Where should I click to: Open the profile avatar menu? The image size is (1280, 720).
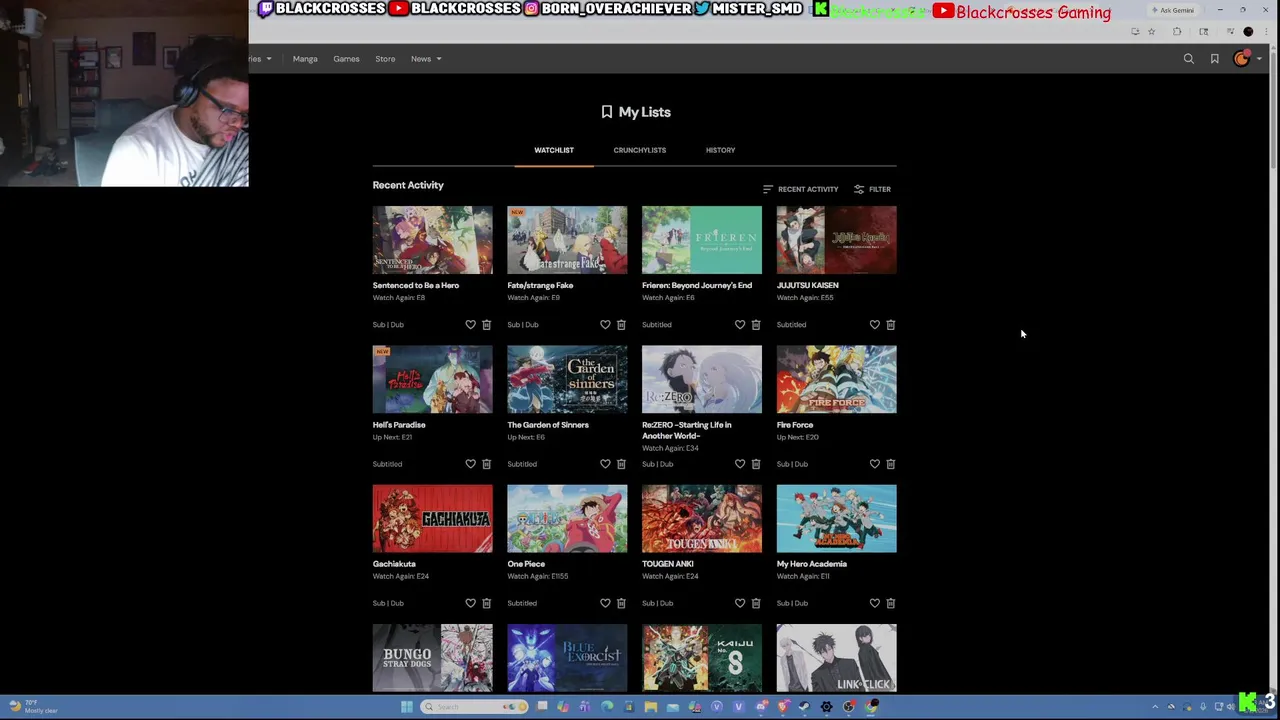[1242, 59]
